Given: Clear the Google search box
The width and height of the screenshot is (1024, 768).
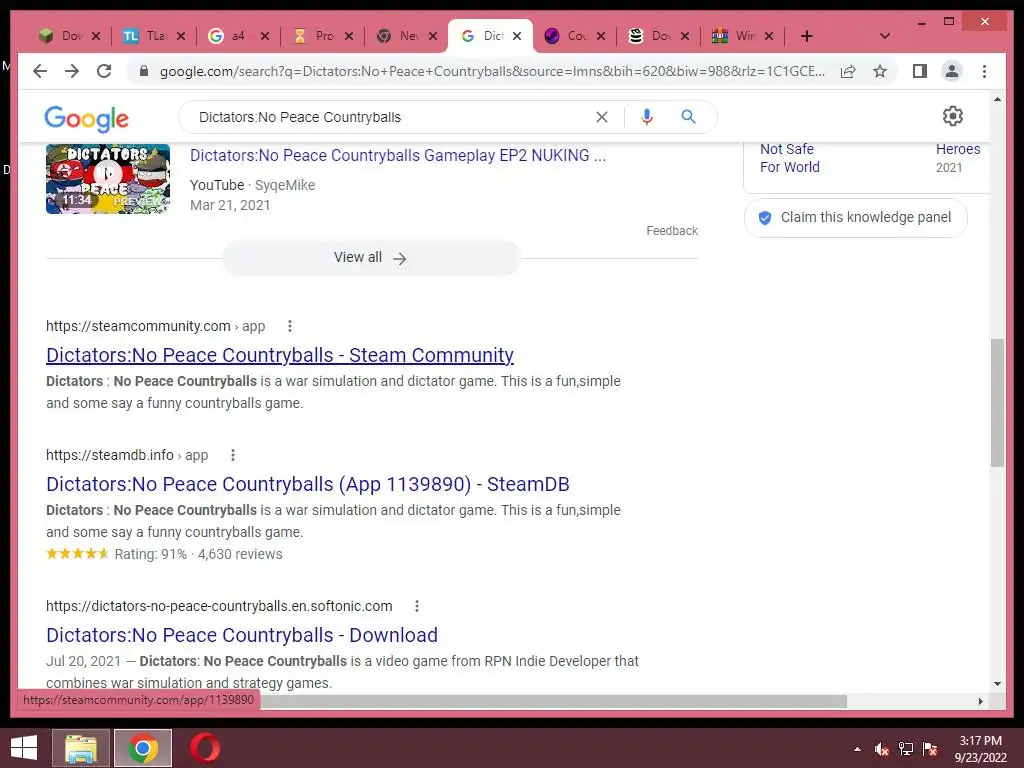Looking at the screenshot, I should (x=601, y=117).
